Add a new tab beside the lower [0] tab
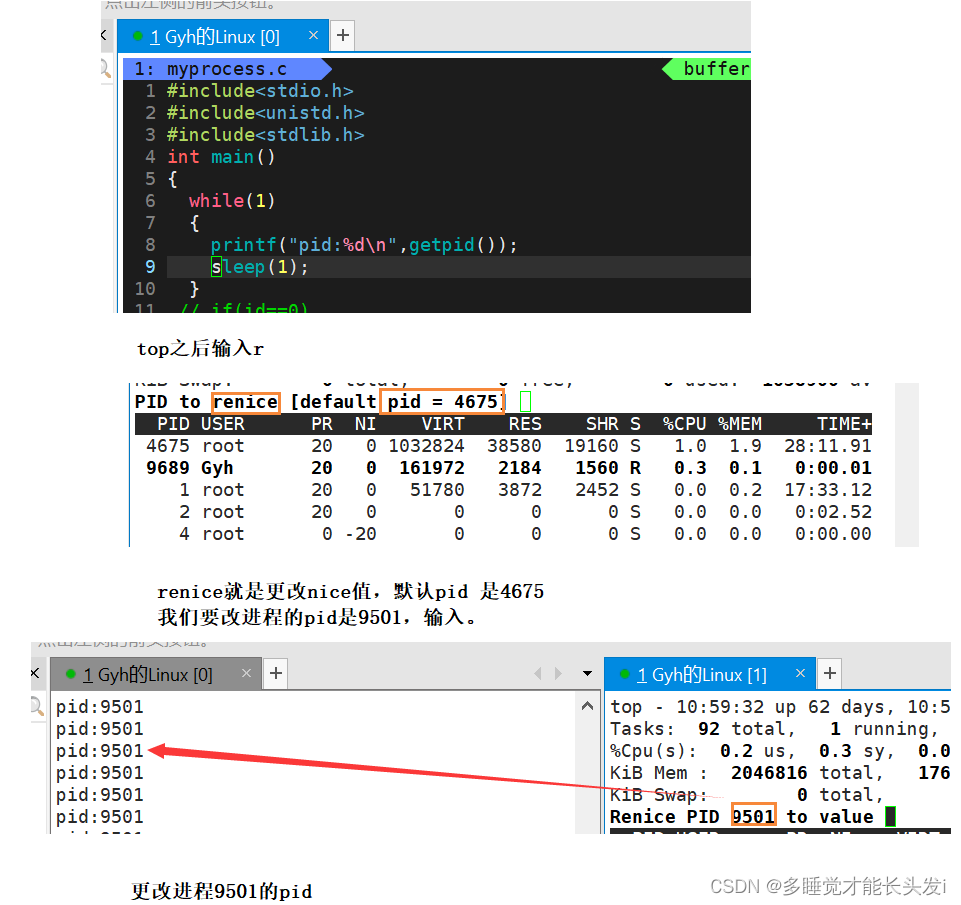This screenshot has width=961, height=905. tap(276, 673)
